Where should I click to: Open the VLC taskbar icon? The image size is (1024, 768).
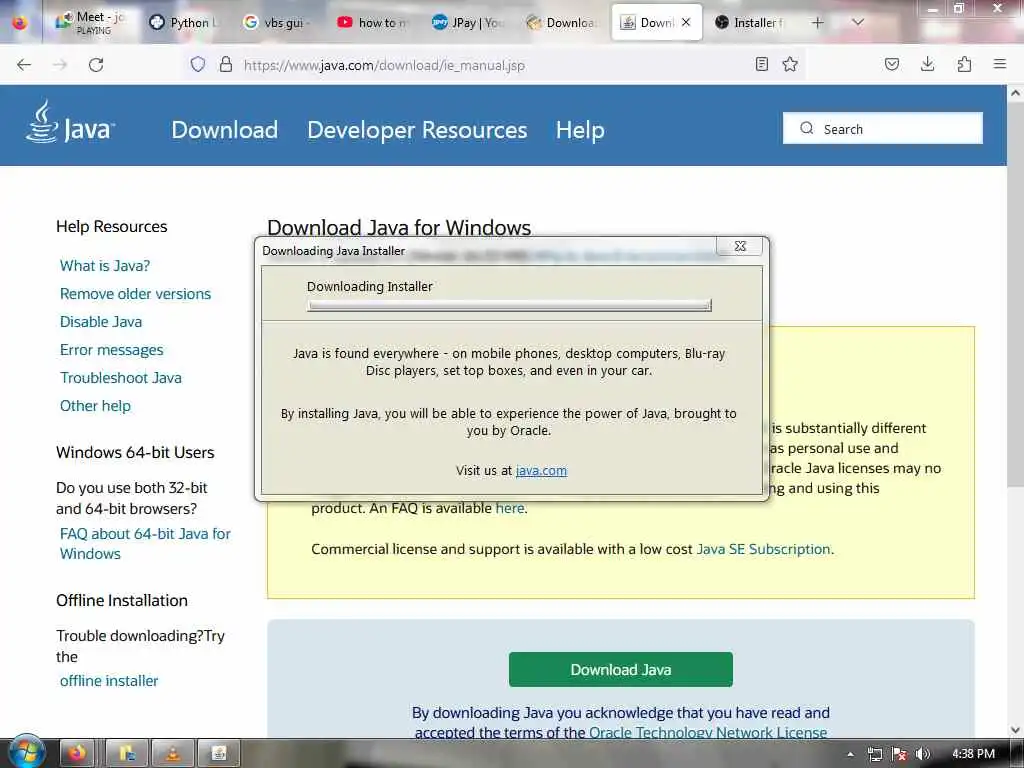(173, 754)
